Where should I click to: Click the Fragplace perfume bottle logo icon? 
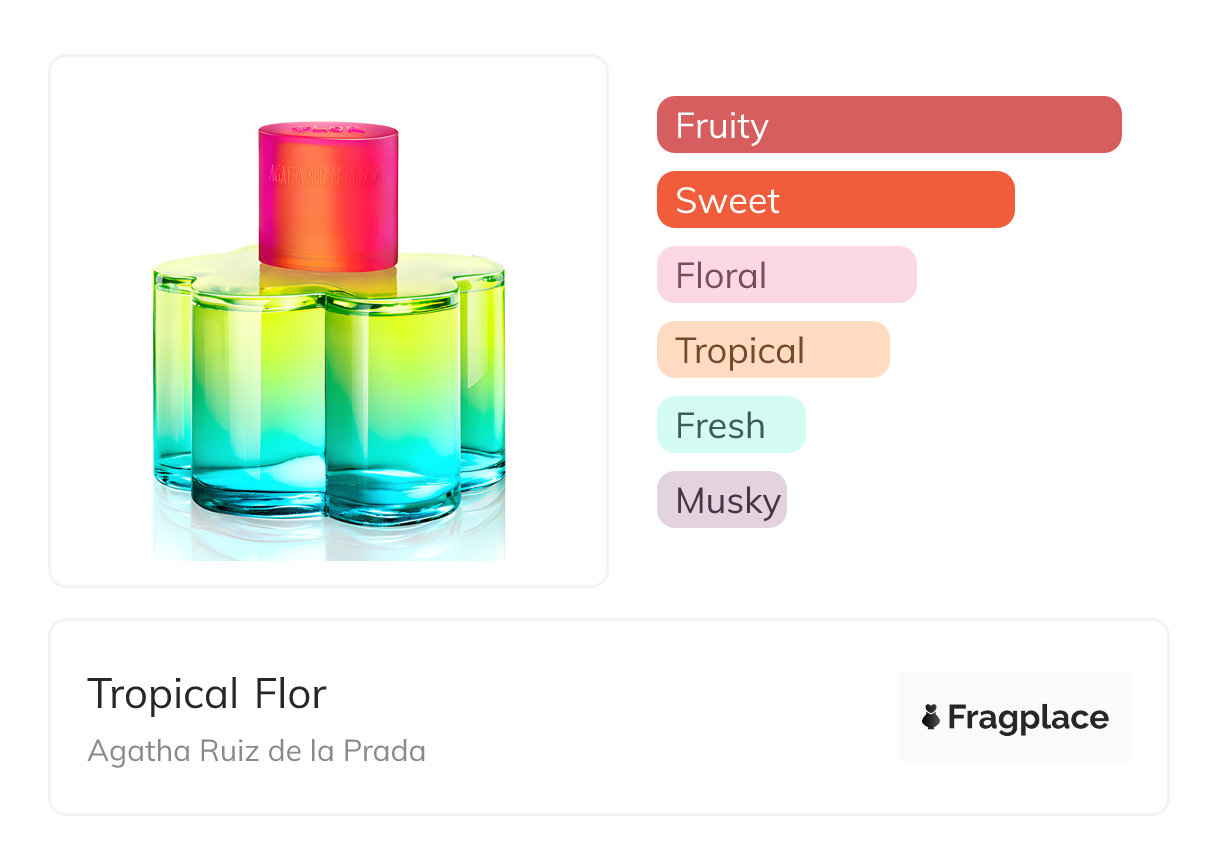(x=931, y=717)
